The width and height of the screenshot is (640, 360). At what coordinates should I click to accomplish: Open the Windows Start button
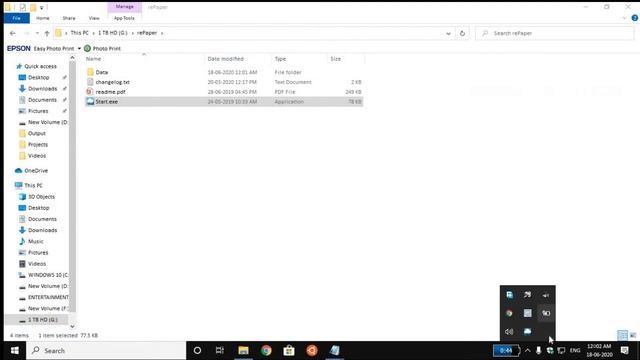pyautogui.click(x=15, y=351)
